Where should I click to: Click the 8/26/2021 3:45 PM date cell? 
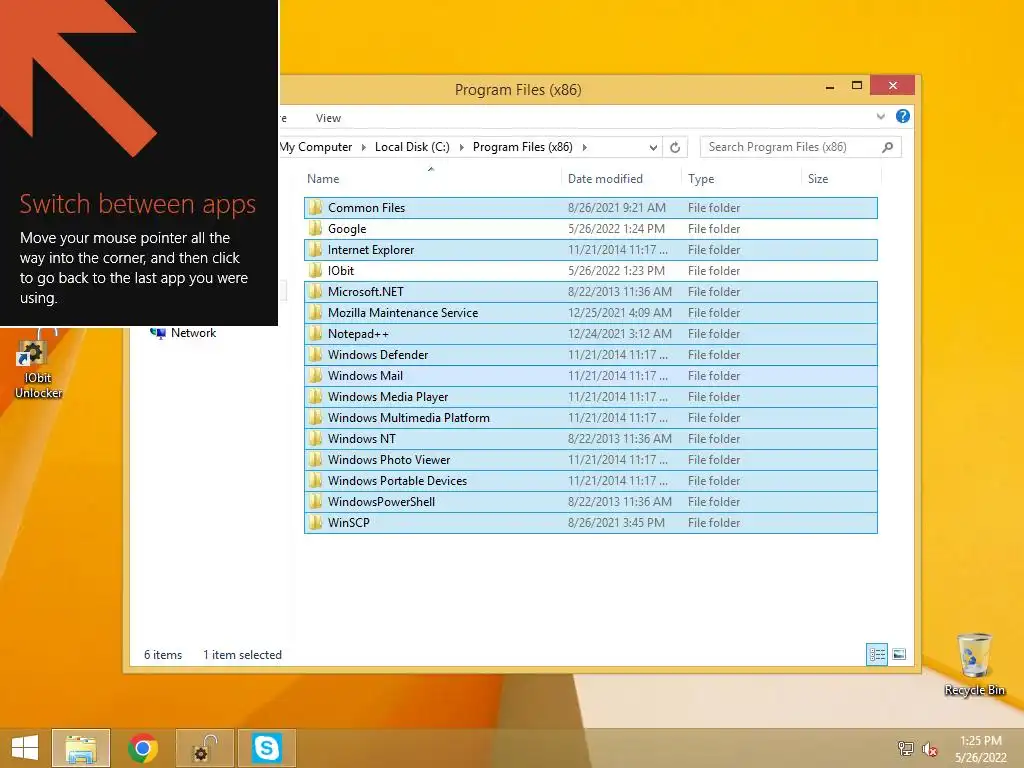pos(616,522)
